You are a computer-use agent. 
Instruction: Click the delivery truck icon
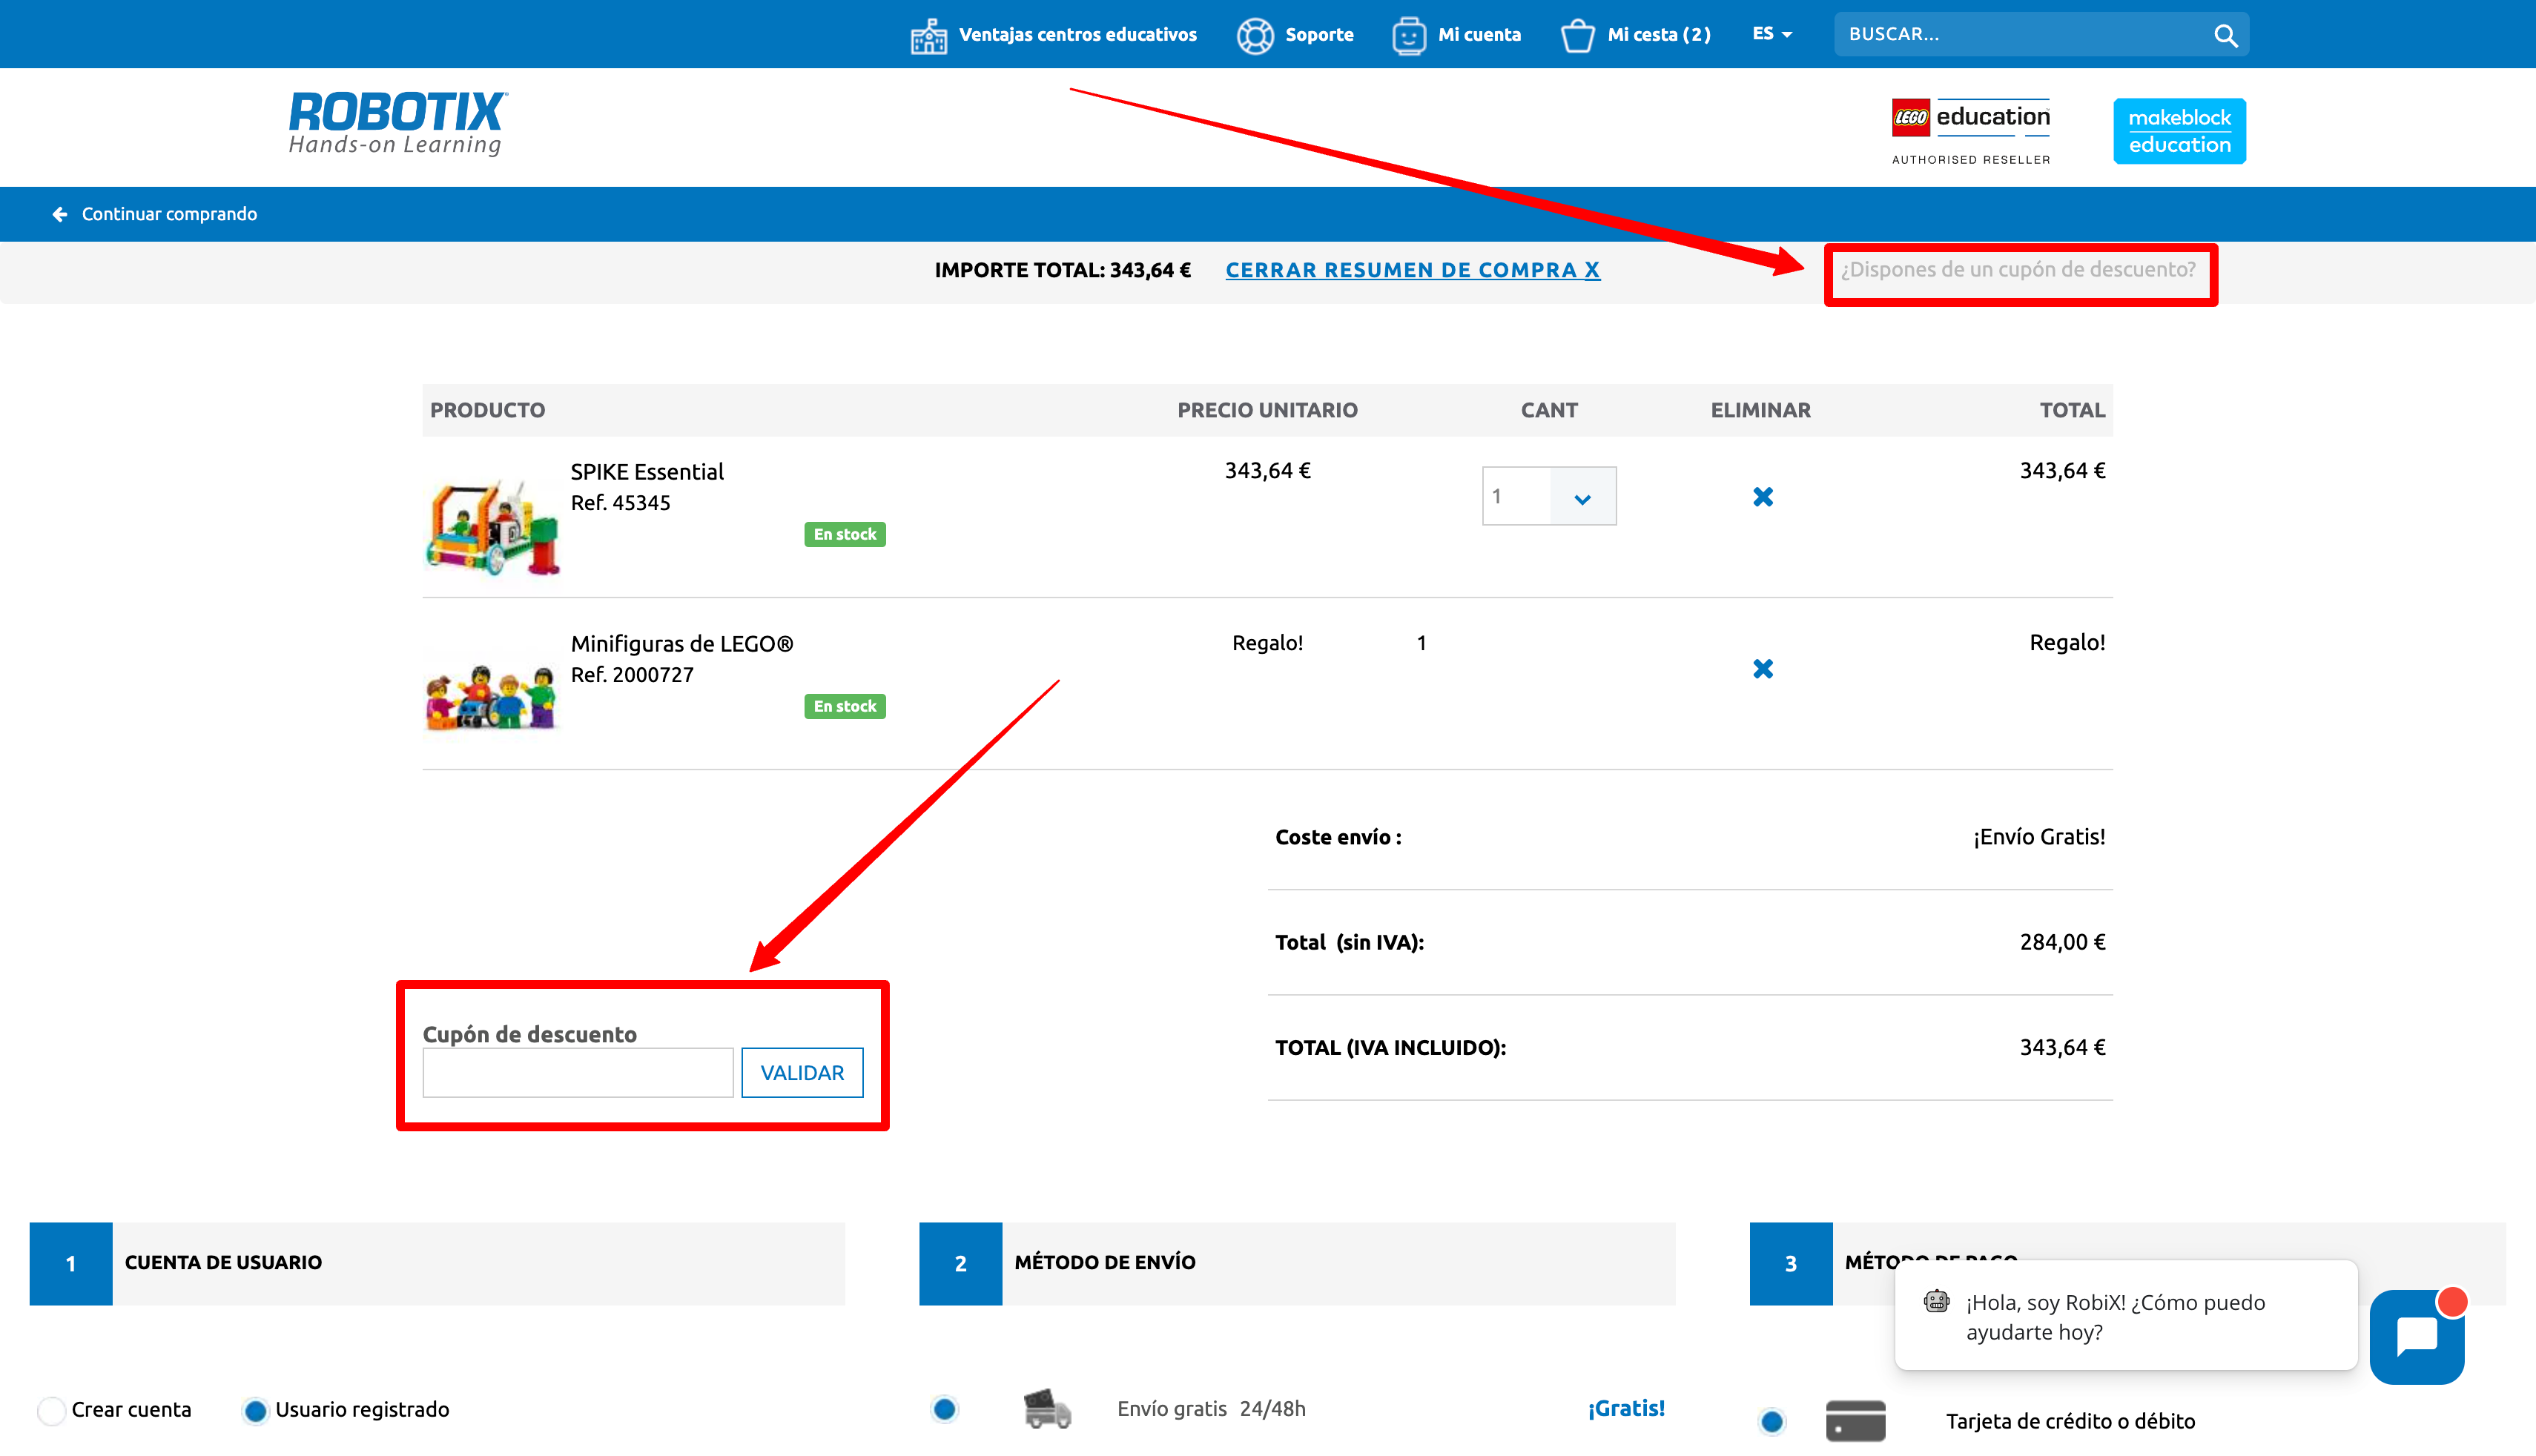coord(1047,1409)
